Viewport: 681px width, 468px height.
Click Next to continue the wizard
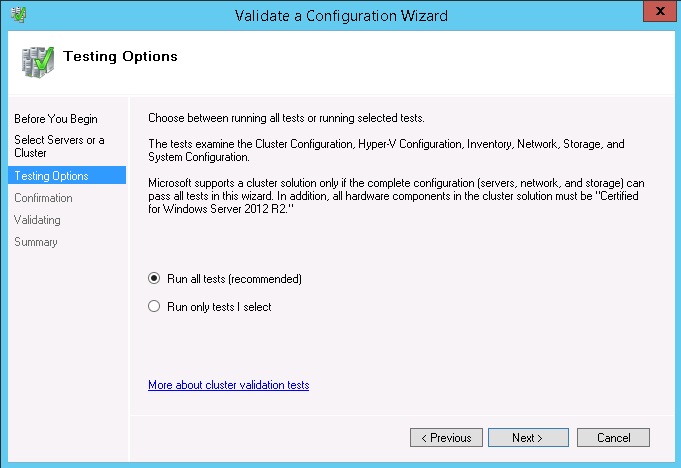pos(528,438)
